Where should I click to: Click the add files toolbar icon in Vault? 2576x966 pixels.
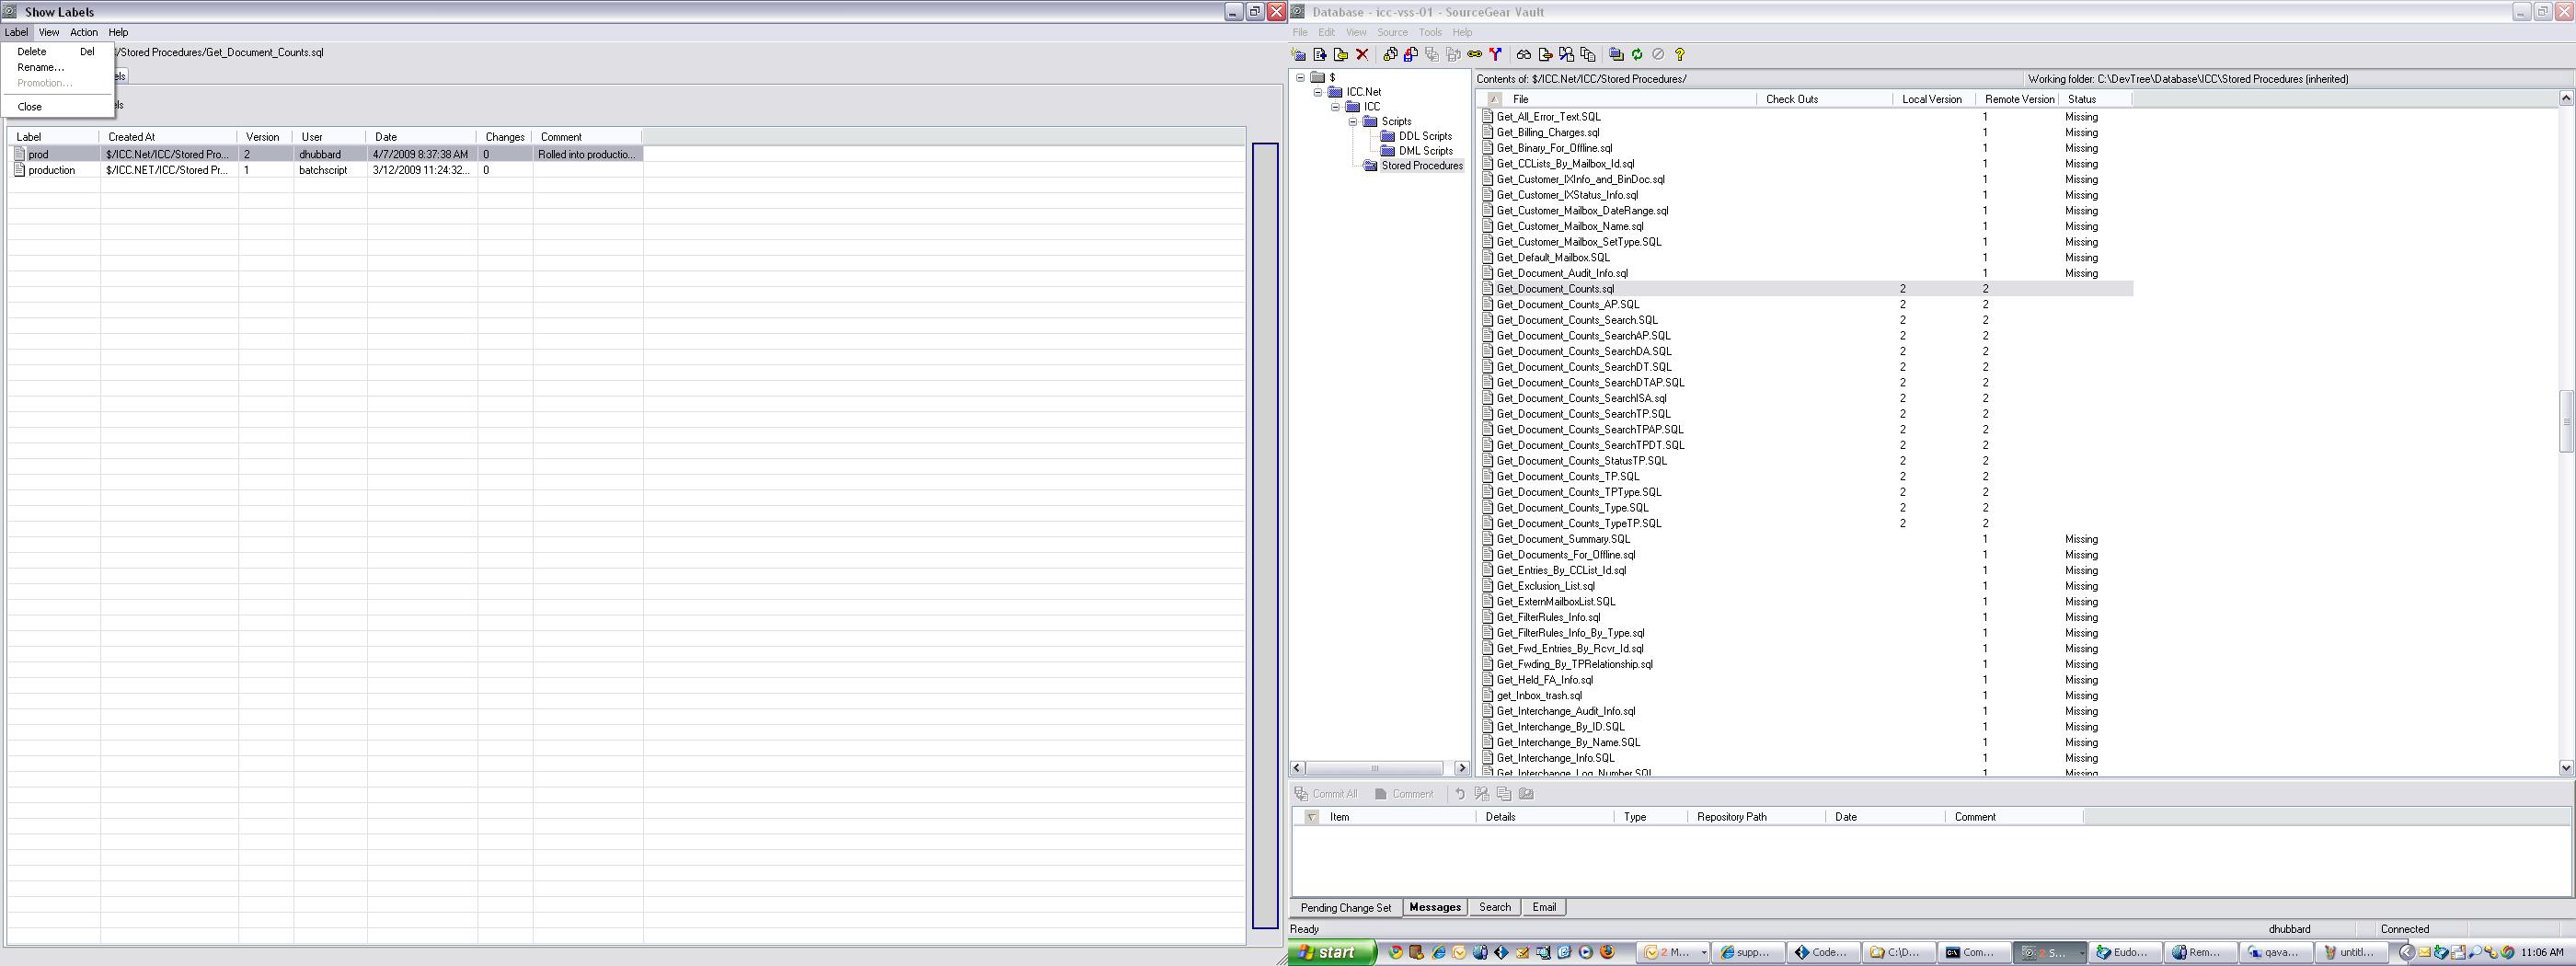click(1320, 55)
